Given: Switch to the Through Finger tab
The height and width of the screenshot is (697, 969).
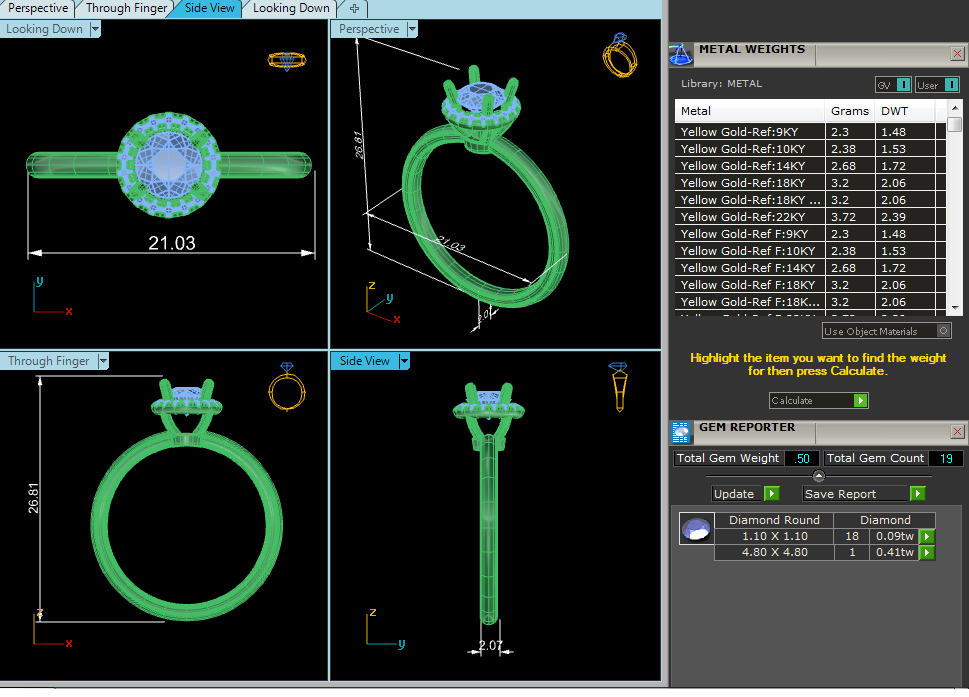Looking at the screenshot, I should pyautogui.click(x=126, y=8).
